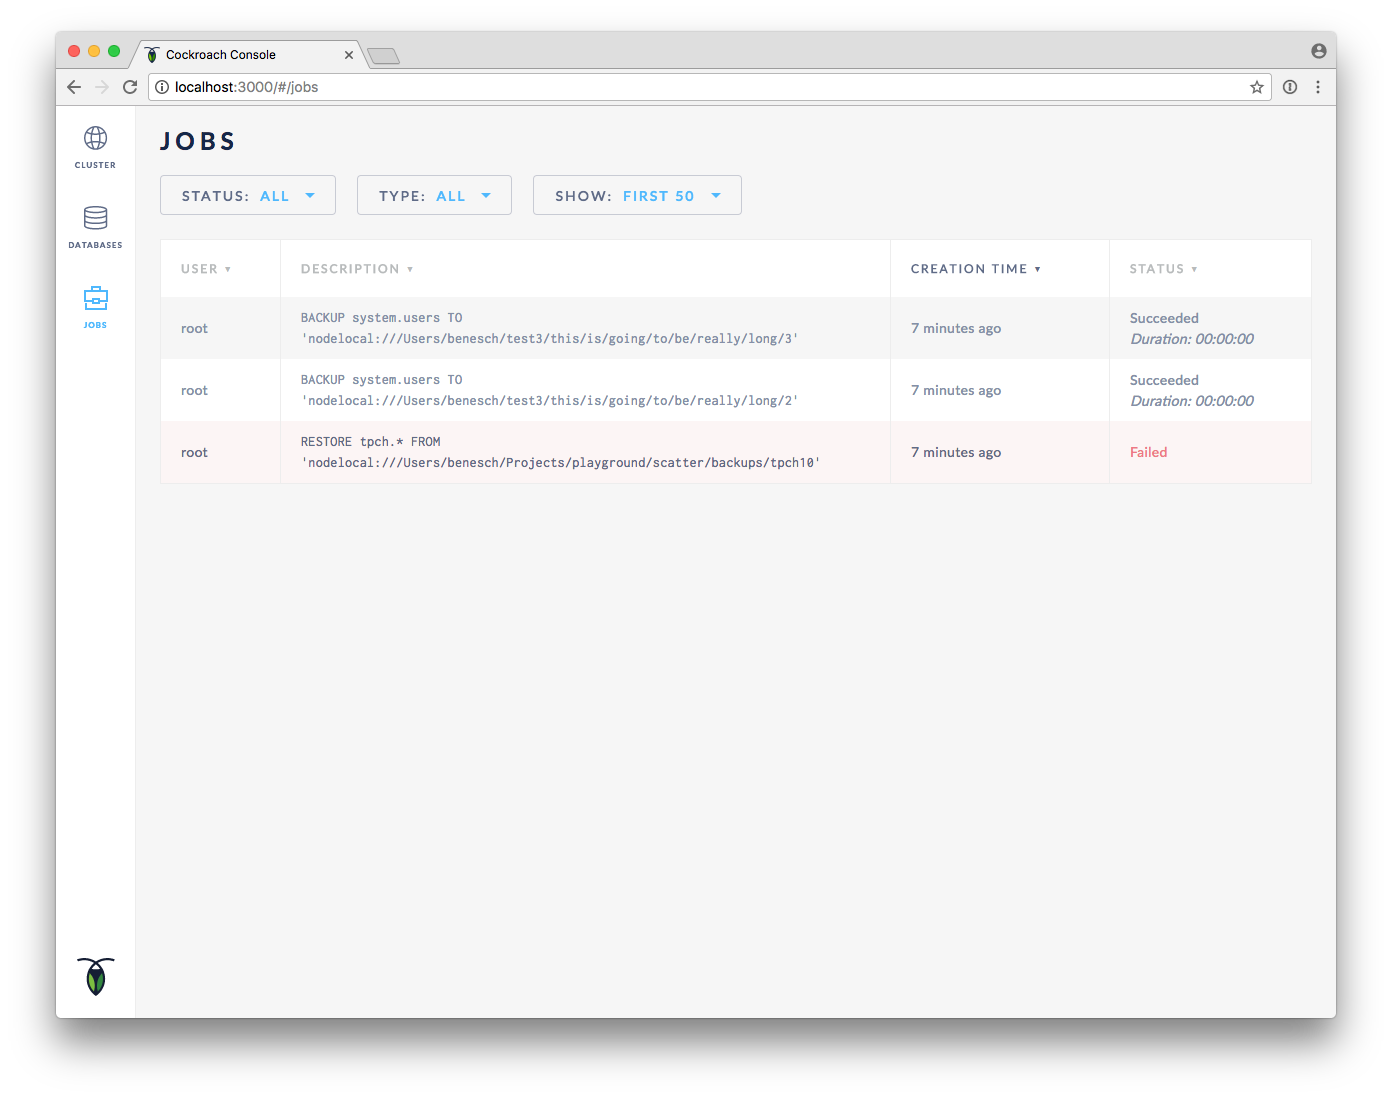Viewport: 1392px width, 1098px height.
Task: Open Chrome's three-dot menu
Action: point(1318,87)
